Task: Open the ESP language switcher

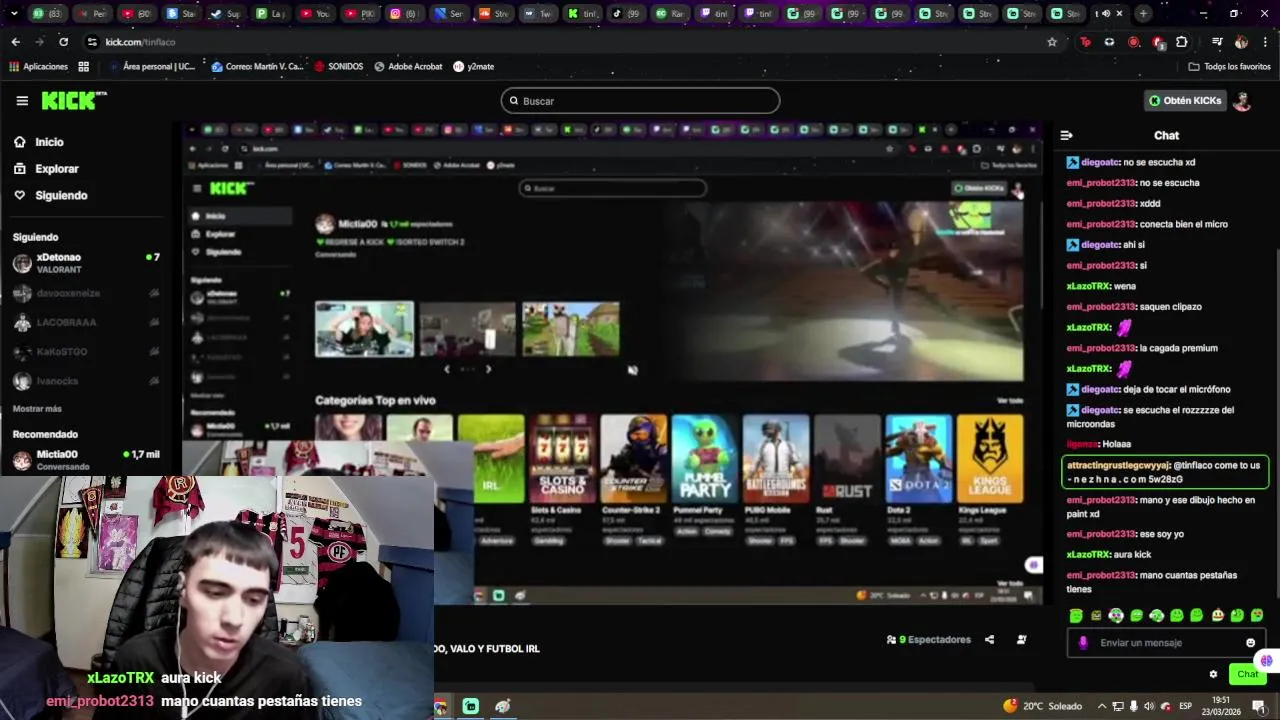Action: point(1188,706)
